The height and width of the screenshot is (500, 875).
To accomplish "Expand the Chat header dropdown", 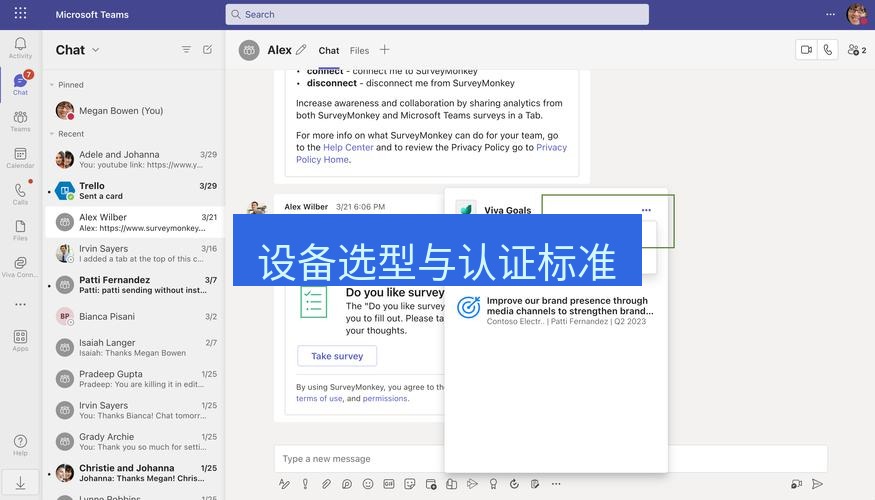I will point(96,50).
